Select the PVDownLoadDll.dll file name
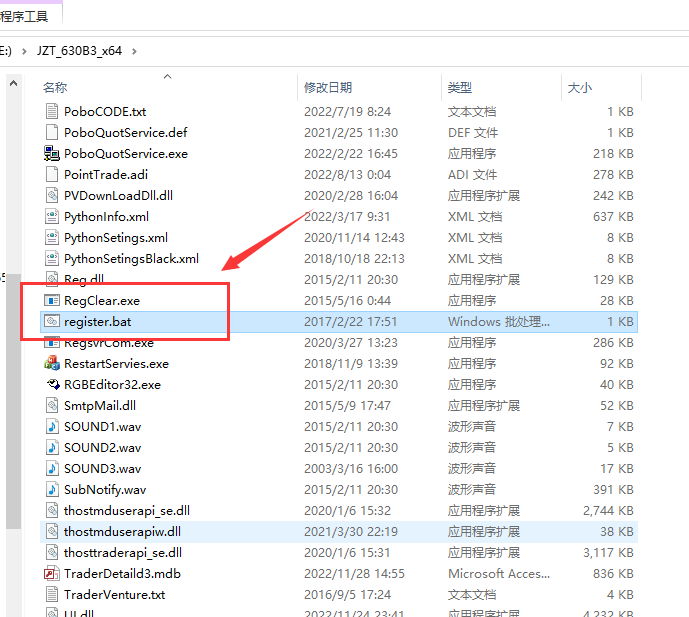The image size is (689, 617). coord(119,195)
